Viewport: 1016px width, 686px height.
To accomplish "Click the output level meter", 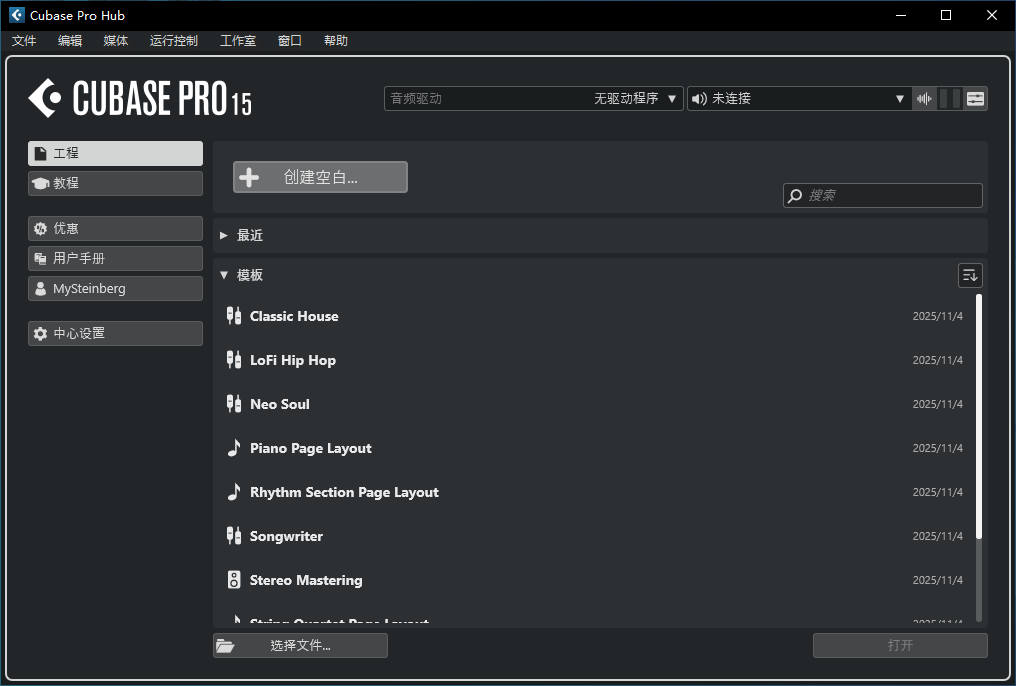I will tap(949, 98).
